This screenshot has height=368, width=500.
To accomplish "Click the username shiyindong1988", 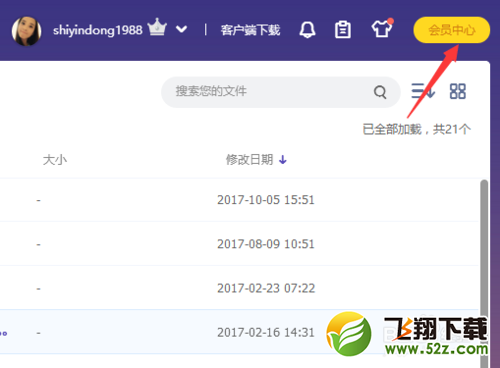I will (x=98, y=30).
